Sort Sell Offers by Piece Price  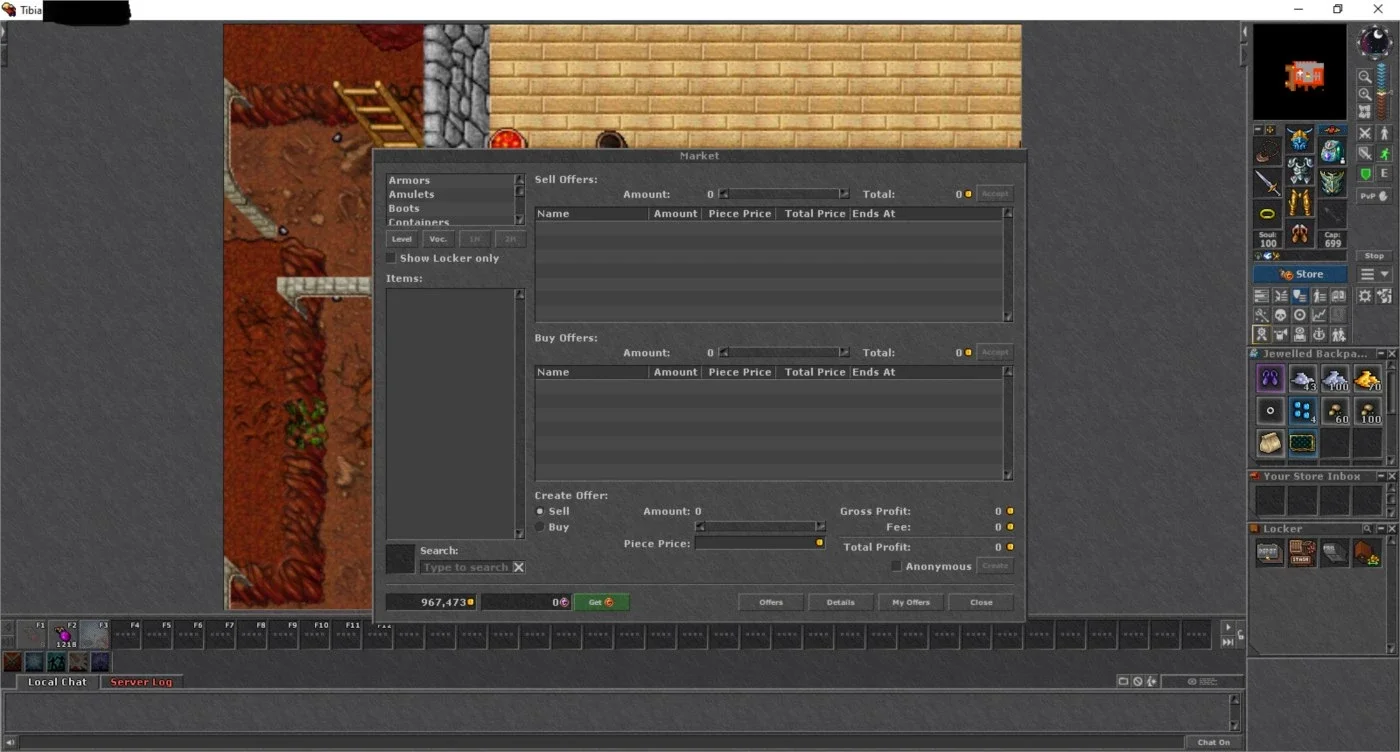click(x=740, y=214)
